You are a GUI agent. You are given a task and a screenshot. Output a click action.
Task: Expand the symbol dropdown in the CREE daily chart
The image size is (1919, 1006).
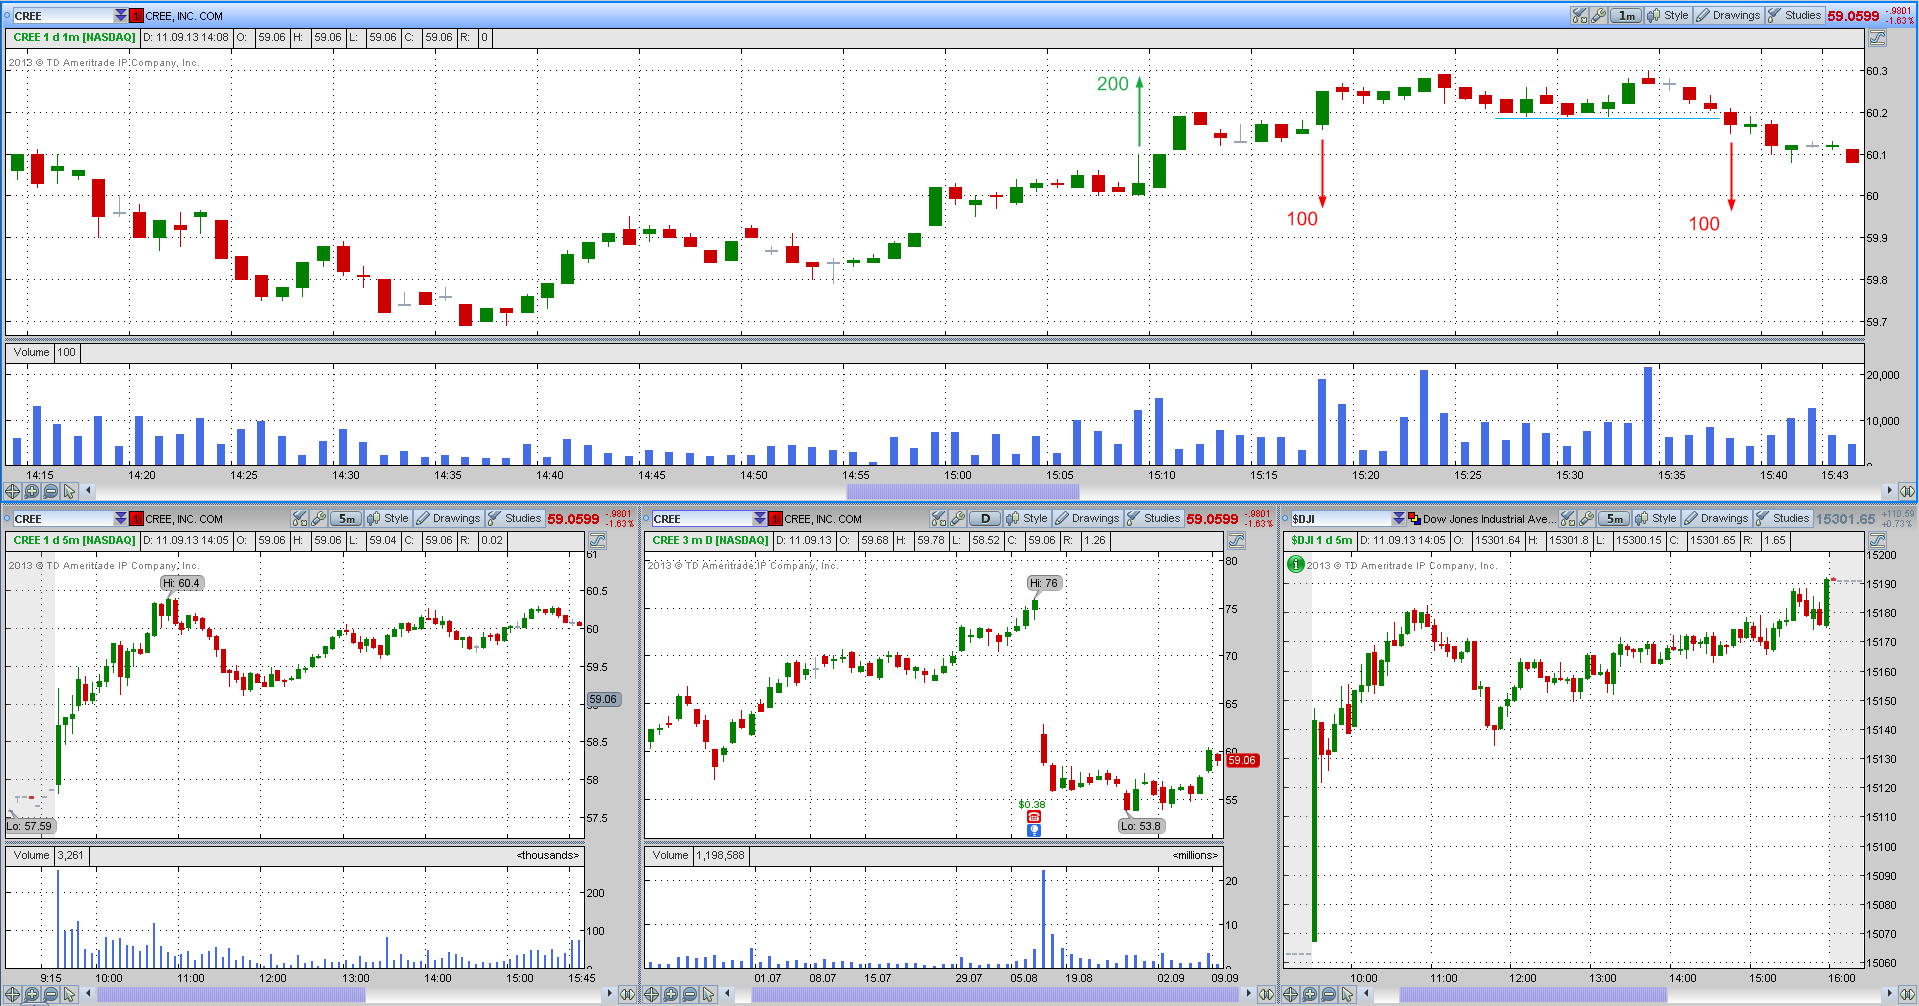(760, 518)
